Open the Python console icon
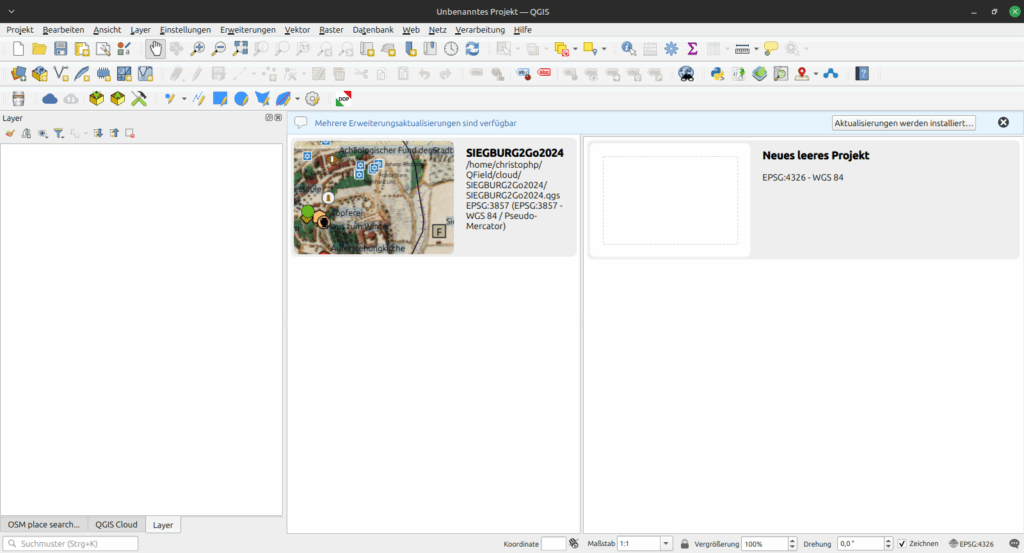 tap(717, 73)
